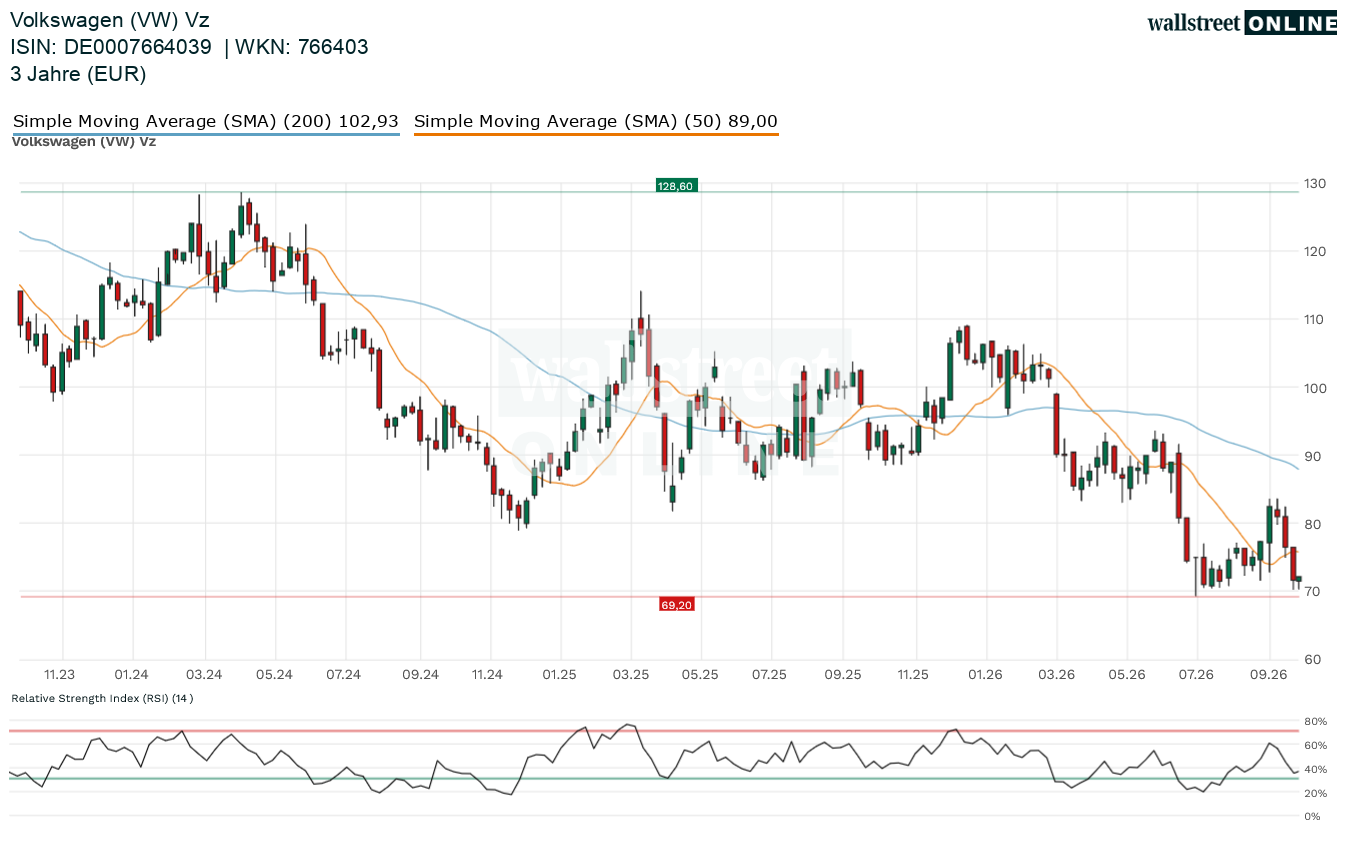Click the Relative Strength Index (RSI) (14) label

[x=102, y=698]
